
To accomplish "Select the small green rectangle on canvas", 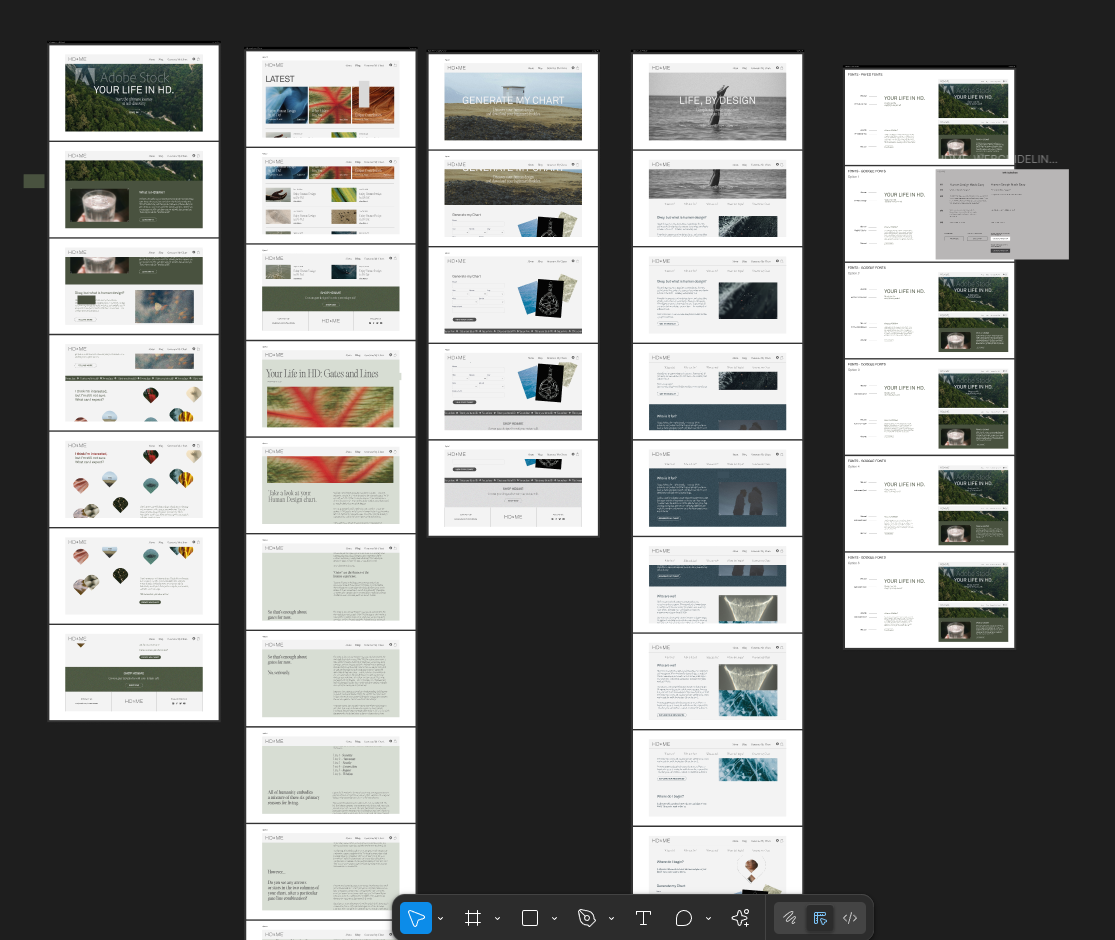I will pos(34,181).
